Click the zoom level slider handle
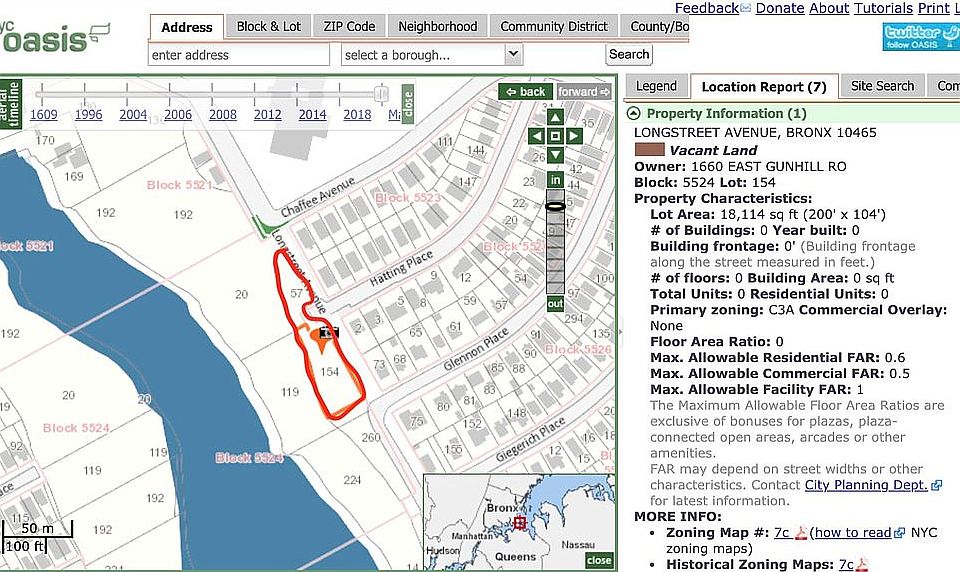The width and height of the screenshot is (960, 572). click(x=555, y=206)
